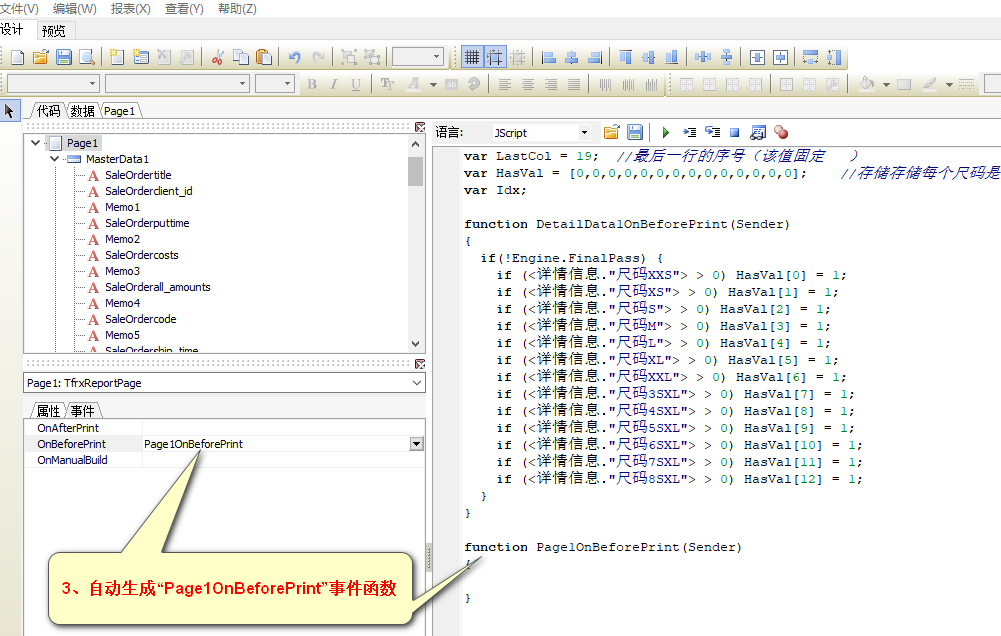The width and height of the screenshot is (1001, 636).
Task: Justify text in format toolbar
Action: point(573,84)
